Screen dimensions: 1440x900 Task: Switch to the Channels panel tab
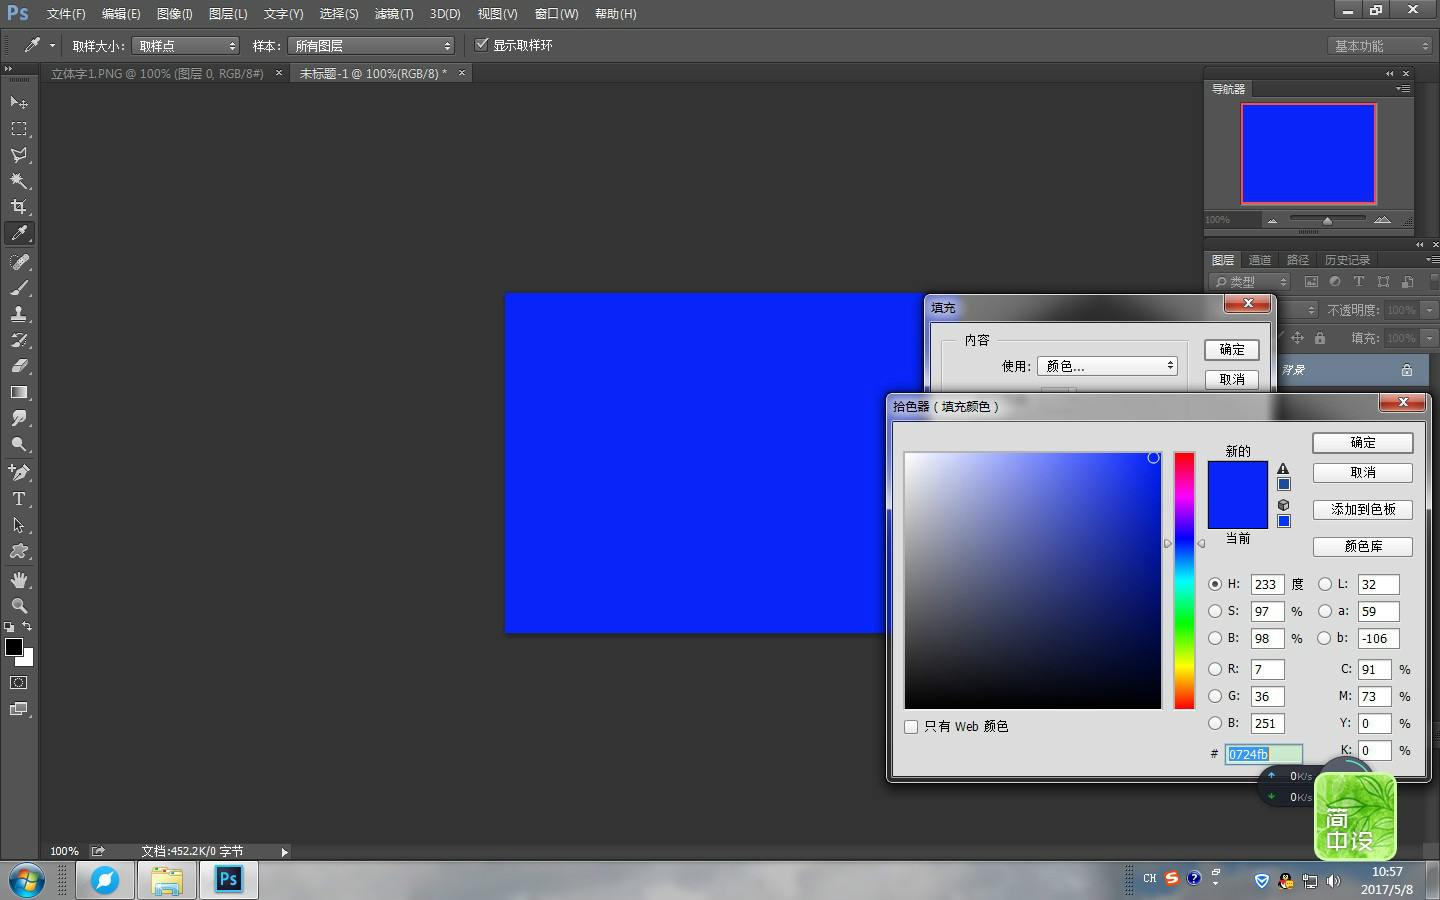(x=1260, y=260)
